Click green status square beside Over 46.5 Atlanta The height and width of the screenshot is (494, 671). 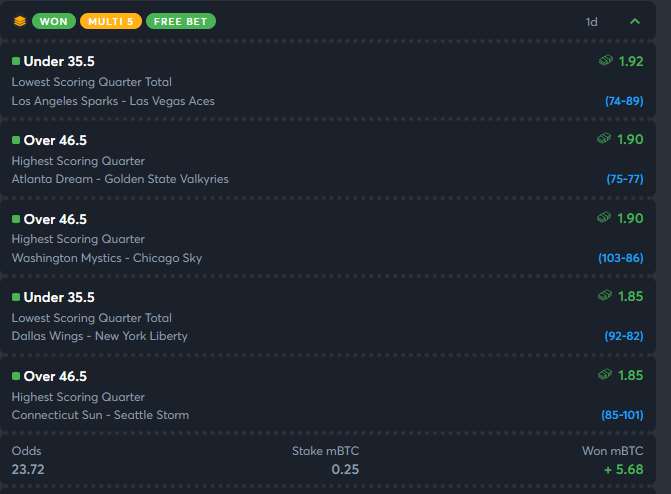tap(16, 140)
